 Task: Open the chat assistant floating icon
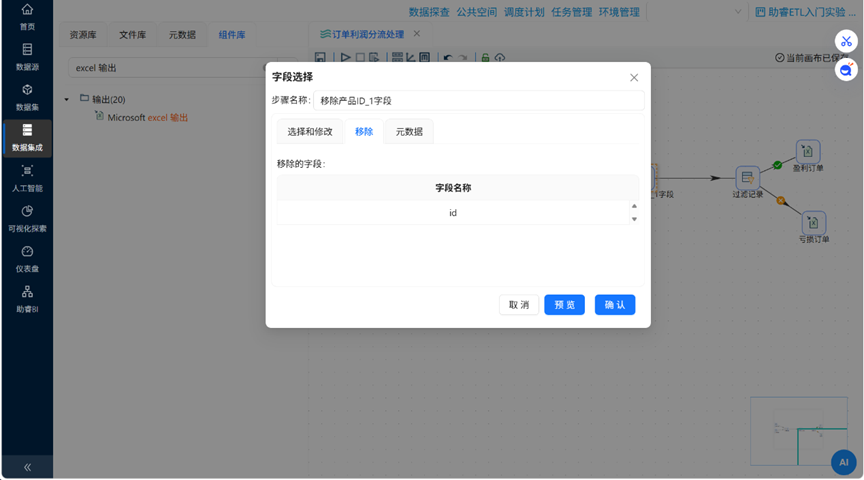click(846, 70)
